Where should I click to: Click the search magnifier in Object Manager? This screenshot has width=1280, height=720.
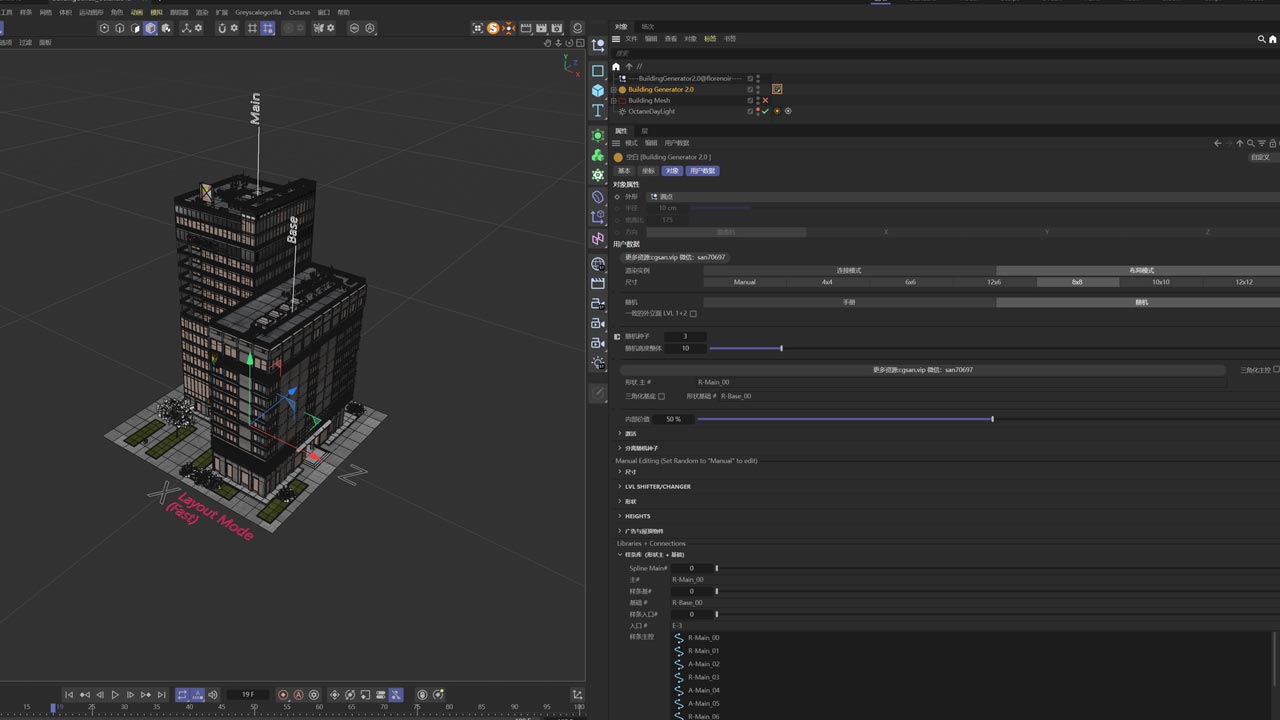pos(1261,39)
